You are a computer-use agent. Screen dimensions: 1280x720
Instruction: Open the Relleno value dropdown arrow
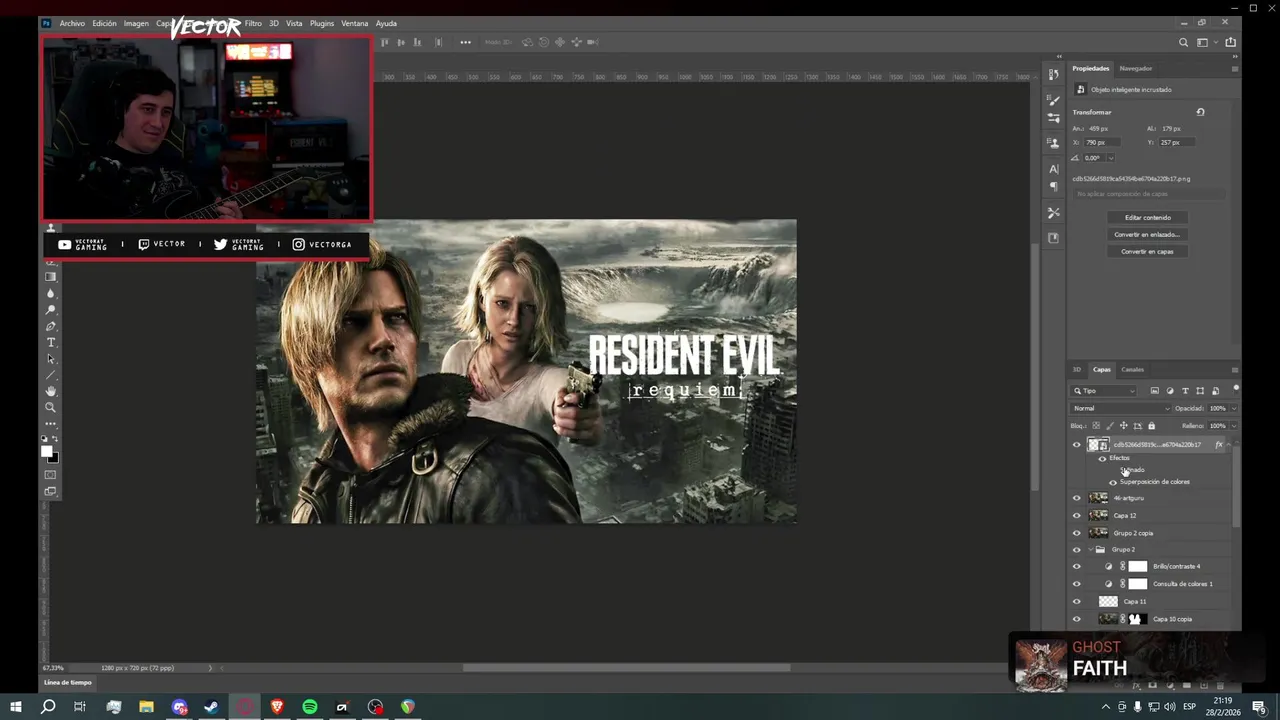1234,426
